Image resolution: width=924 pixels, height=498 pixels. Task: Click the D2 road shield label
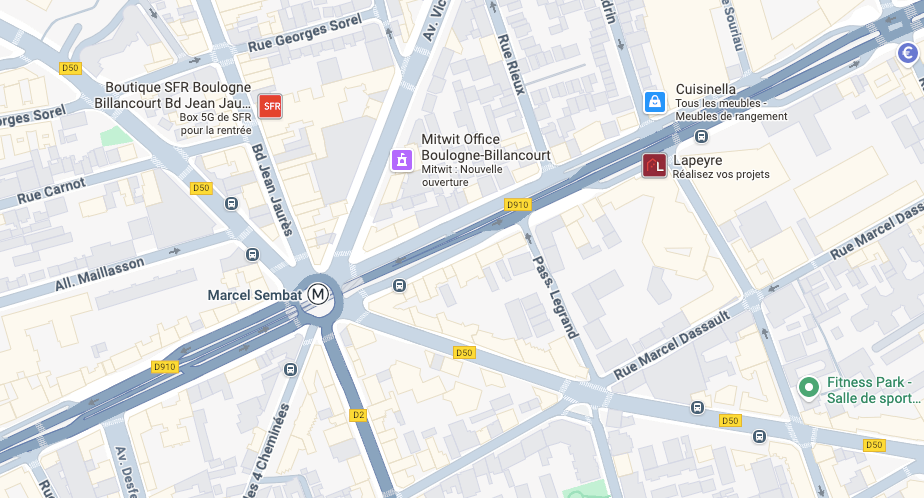(x=358, y=415)
